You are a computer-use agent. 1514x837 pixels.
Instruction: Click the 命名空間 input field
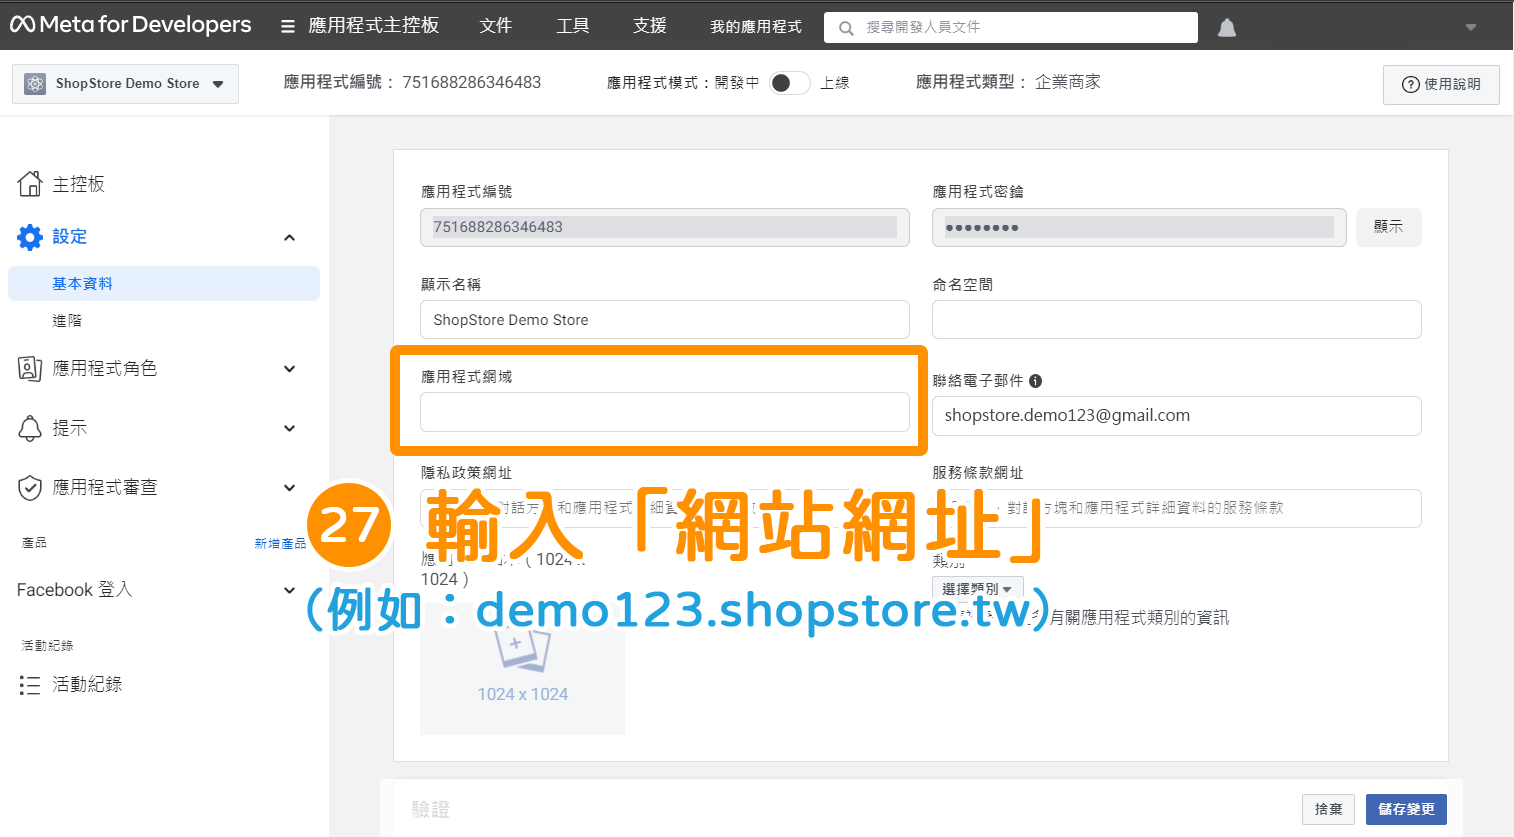pos(1177,320)
